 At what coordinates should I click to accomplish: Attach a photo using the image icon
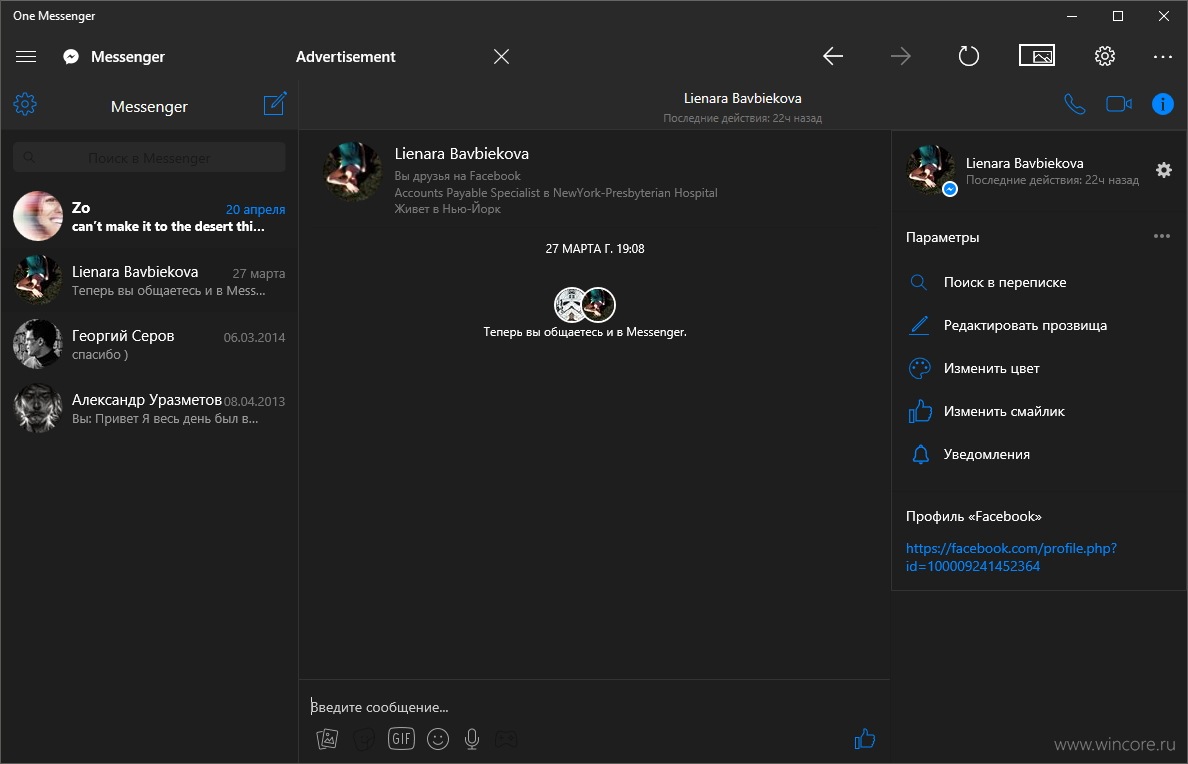click(x=327, y=738)
